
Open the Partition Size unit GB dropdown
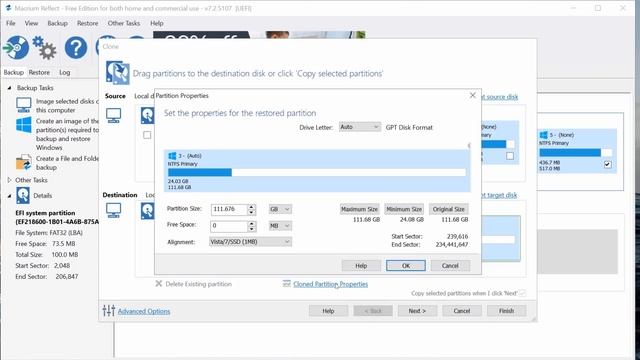point(280,209)
